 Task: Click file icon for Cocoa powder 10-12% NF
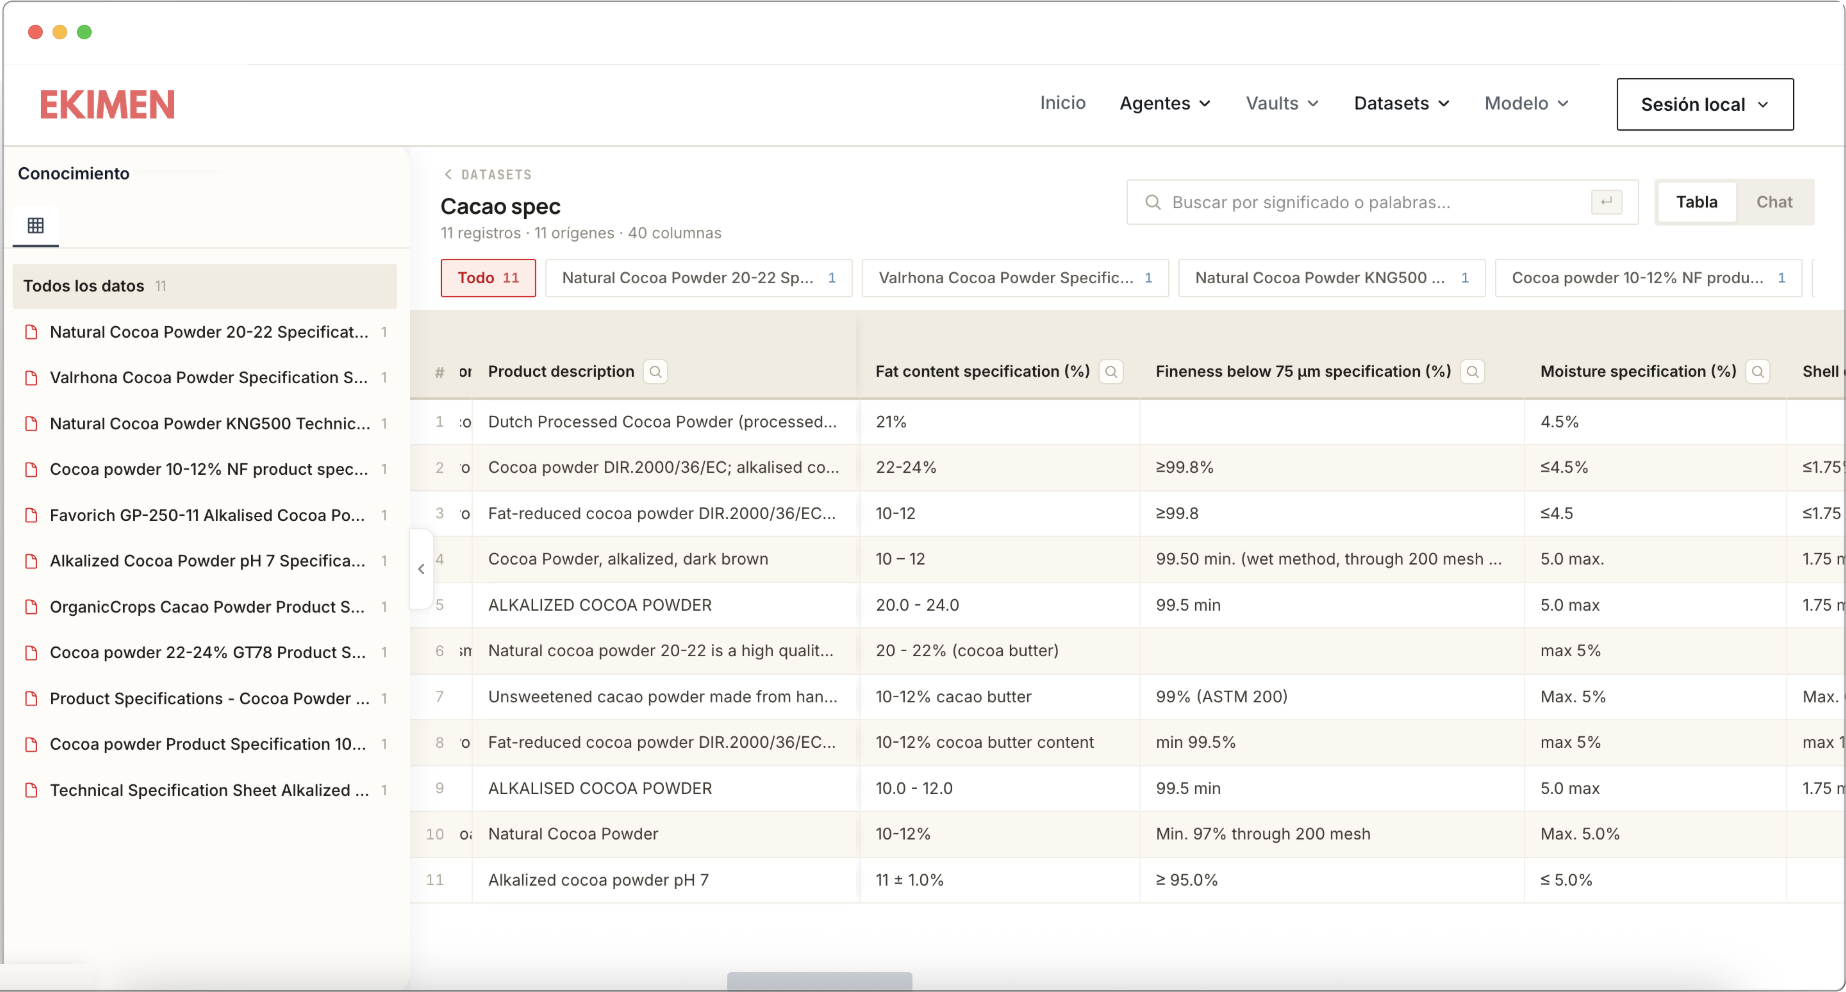point(31,470)
